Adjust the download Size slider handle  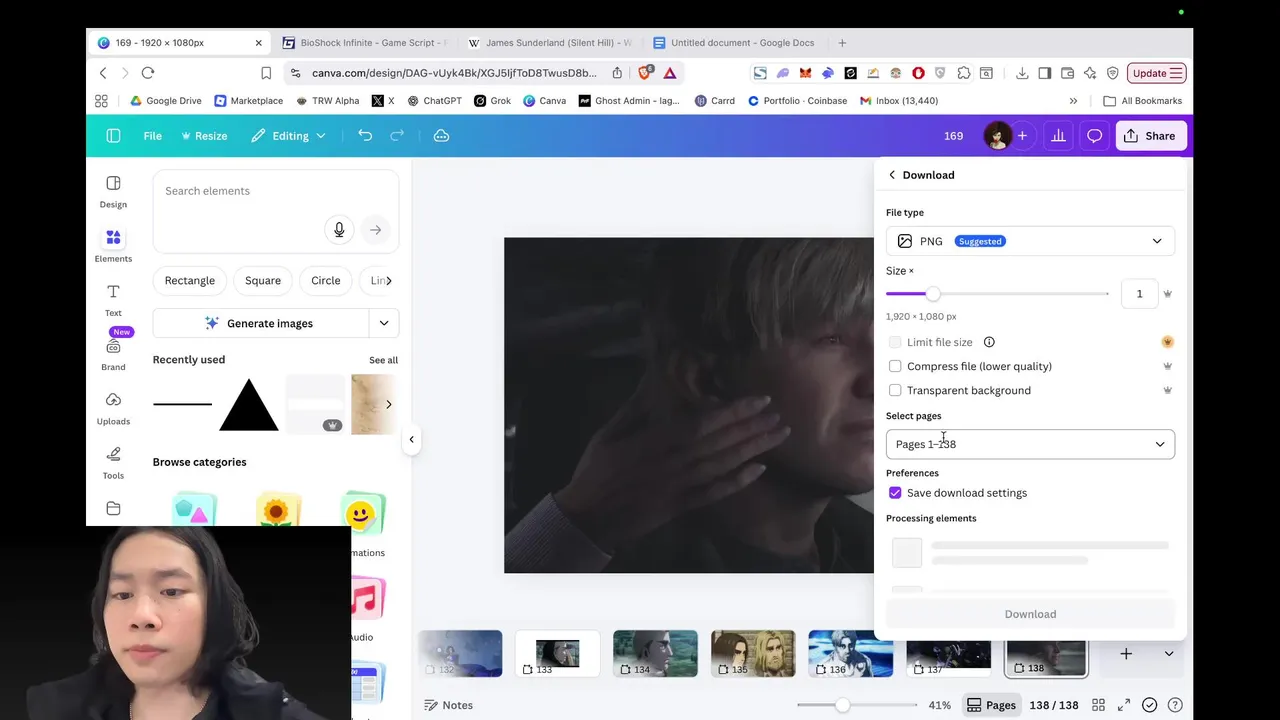(933, 294)
